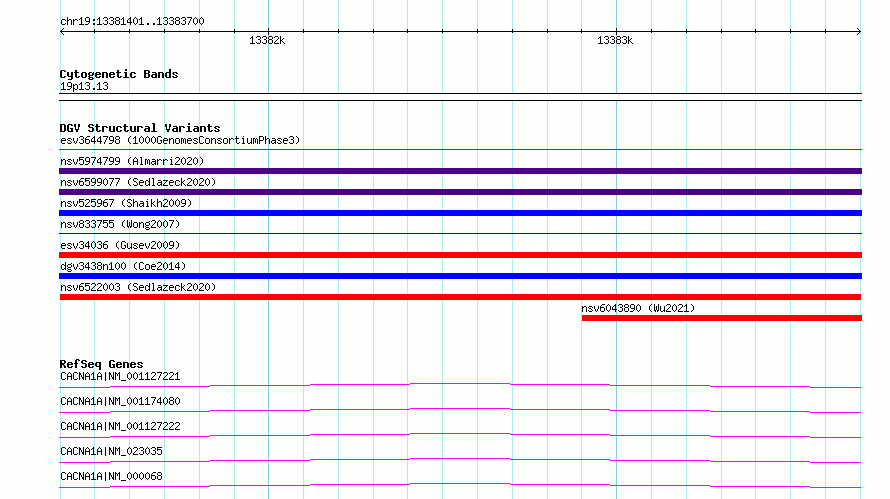Open transcript CACNA1A|NM_023035 label
890x499 pixels.
click(111, 451)
